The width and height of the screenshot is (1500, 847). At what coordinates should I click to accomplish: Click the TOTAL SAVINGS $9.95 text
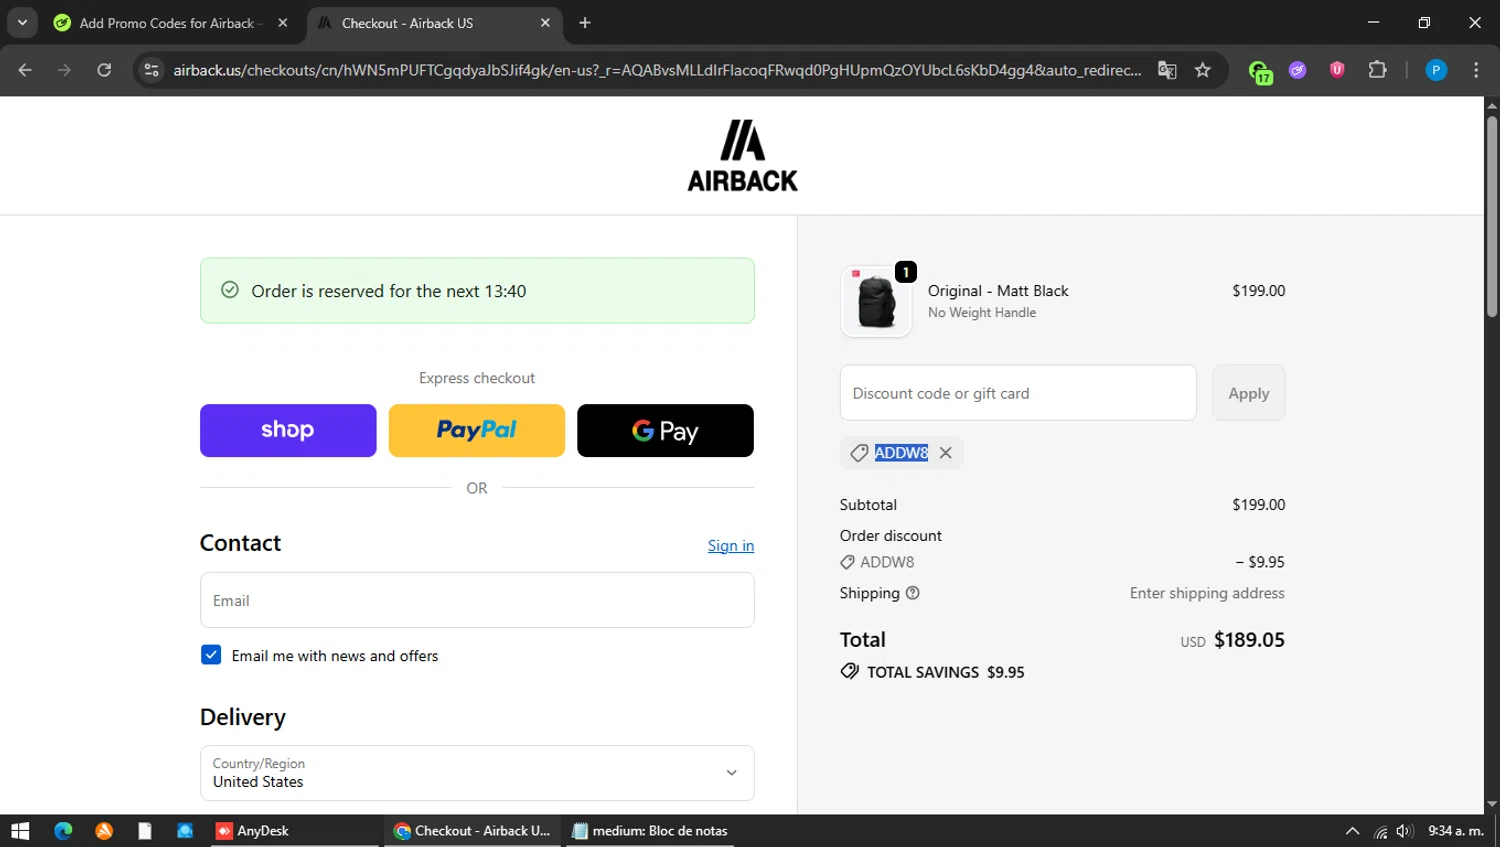[945, 672]
